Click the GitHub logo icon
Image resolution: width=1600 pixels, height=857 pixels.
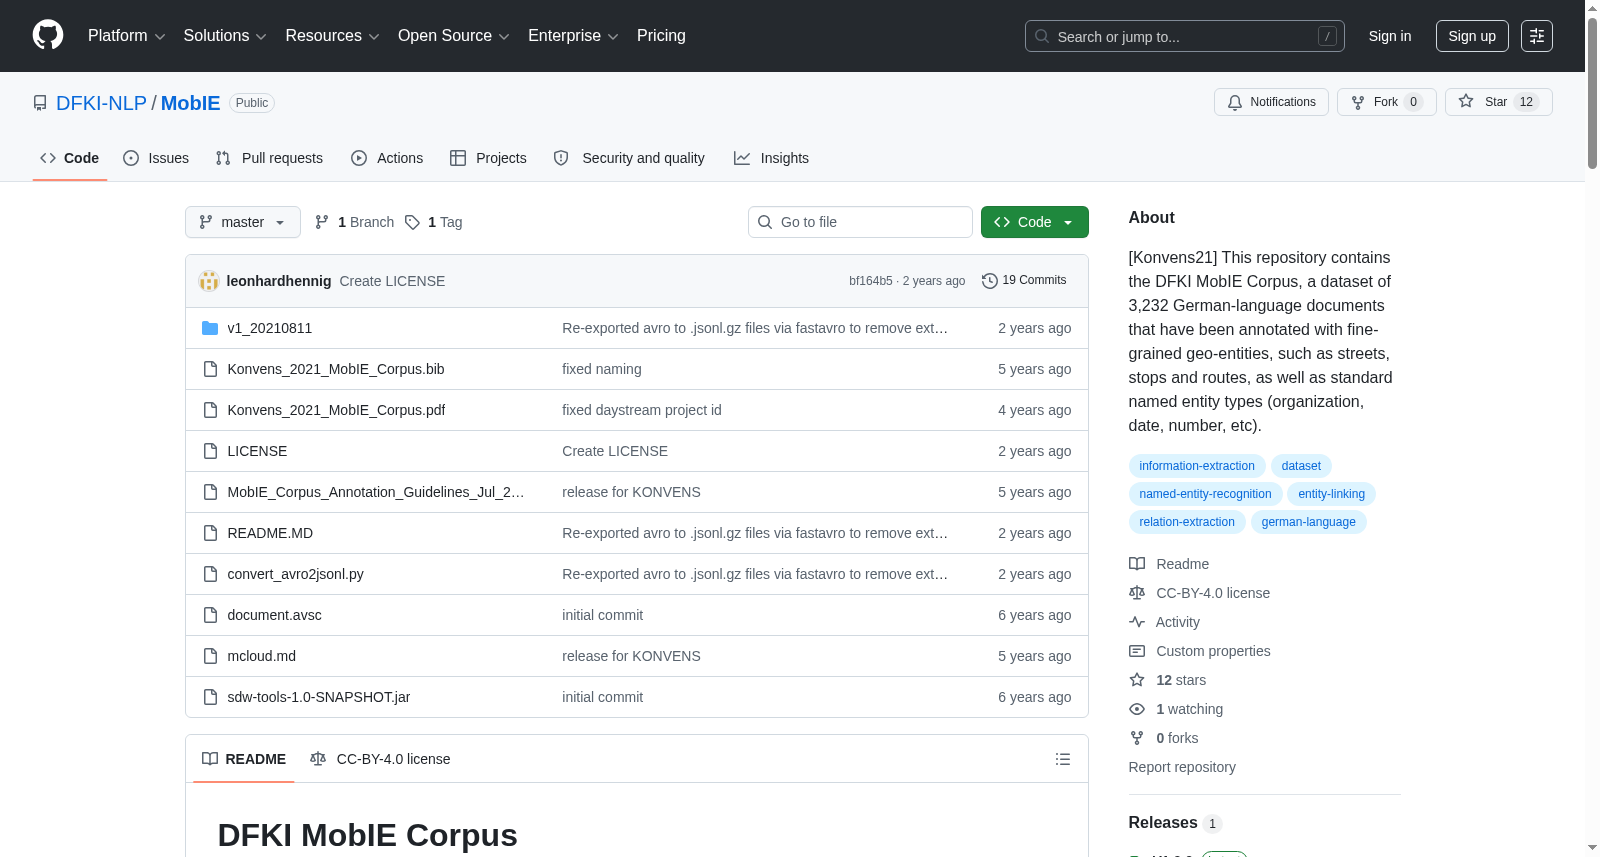click(48, 35)
